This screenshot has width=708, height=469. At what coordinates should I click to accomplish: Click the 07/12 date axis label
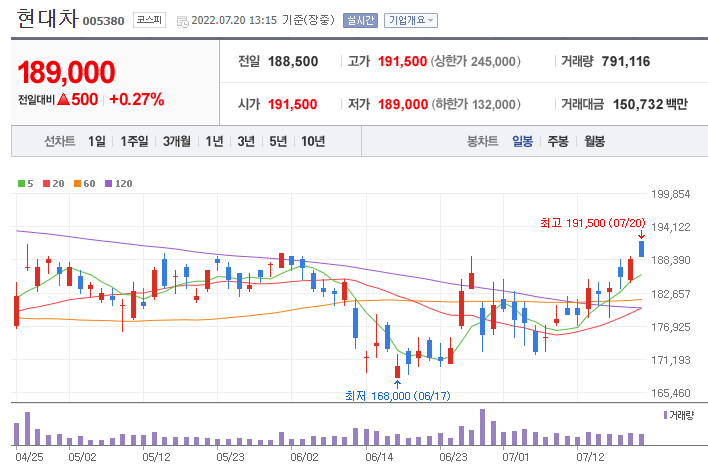[590, 457]
